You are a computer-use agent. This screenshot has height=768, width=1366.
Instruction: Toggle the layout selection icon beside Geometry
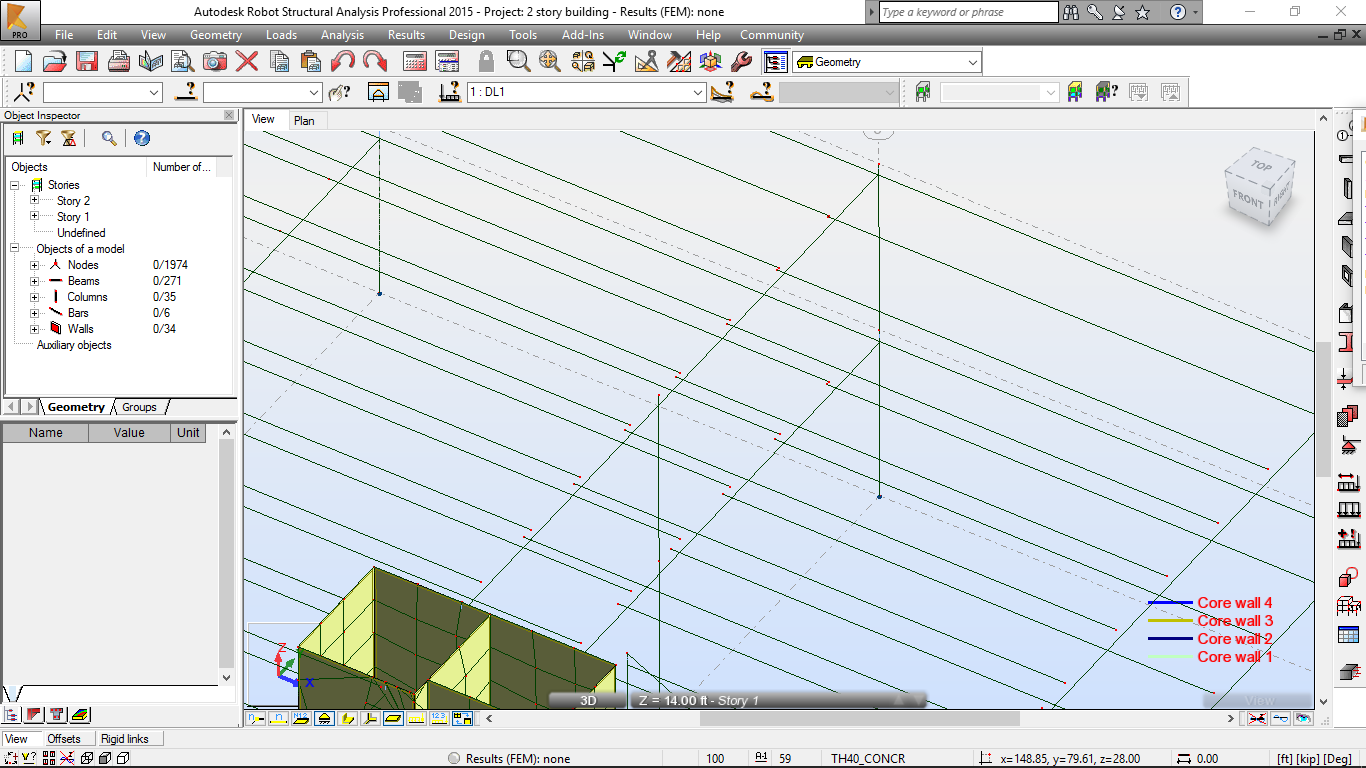click(x=775, y=62)
